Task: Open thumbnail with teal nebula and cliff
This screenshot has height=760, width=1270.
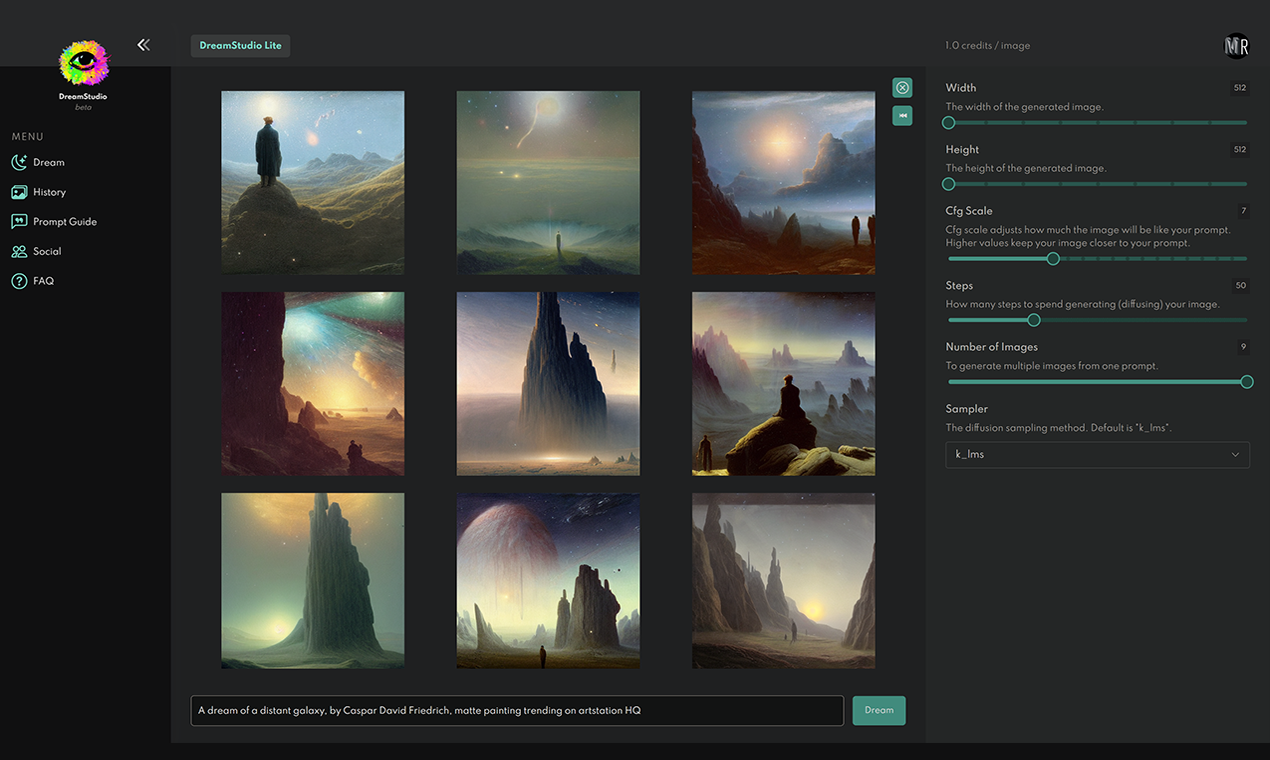Action: (x=313, y=384)
